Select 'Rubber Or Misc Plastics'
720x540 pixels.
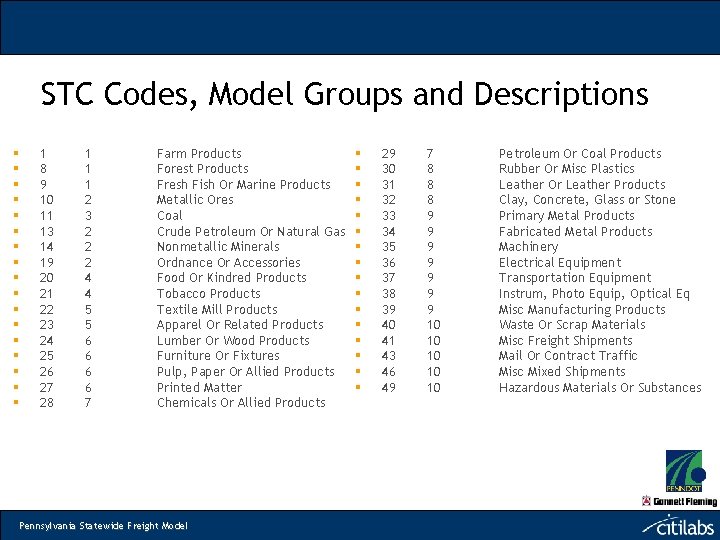(566, 169)
